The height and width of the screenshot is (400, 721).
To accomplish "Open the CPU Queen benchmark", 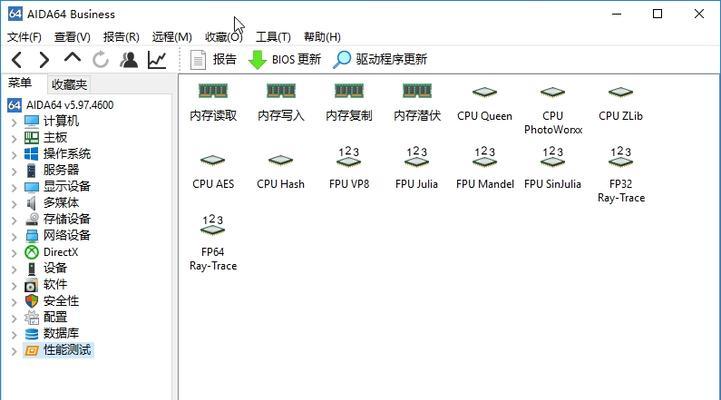I will click(485, 103).
